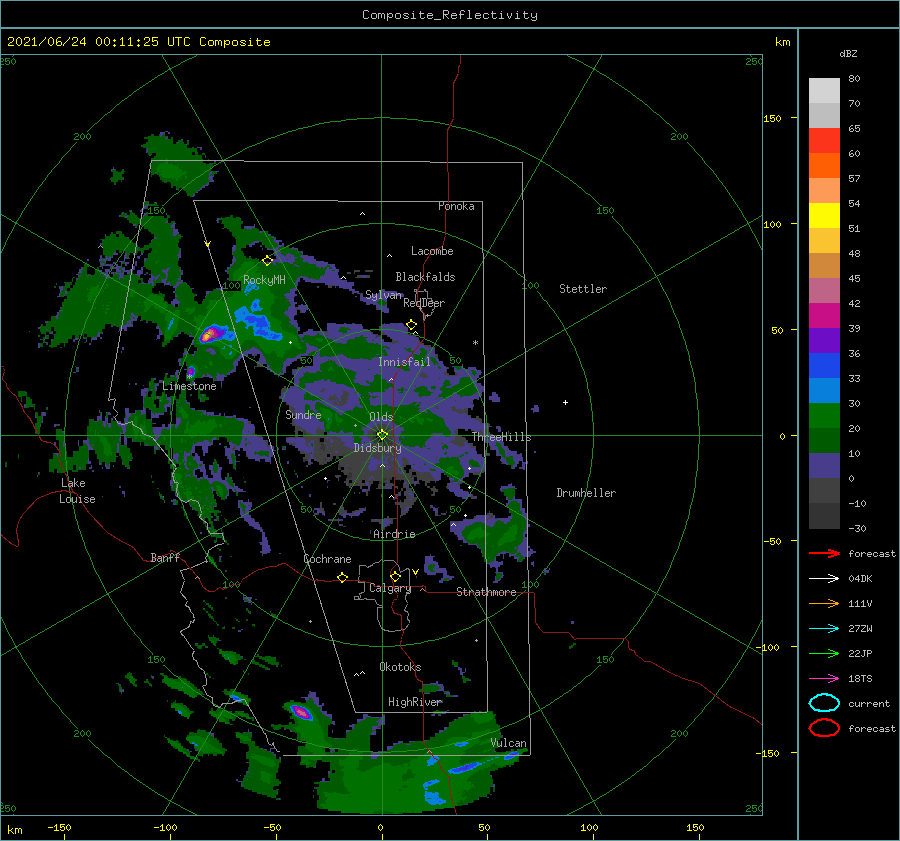This screenshot has width=900, height=841.
Task: Select the red forecast ellipse legend icon
Action: click(824, 728)
